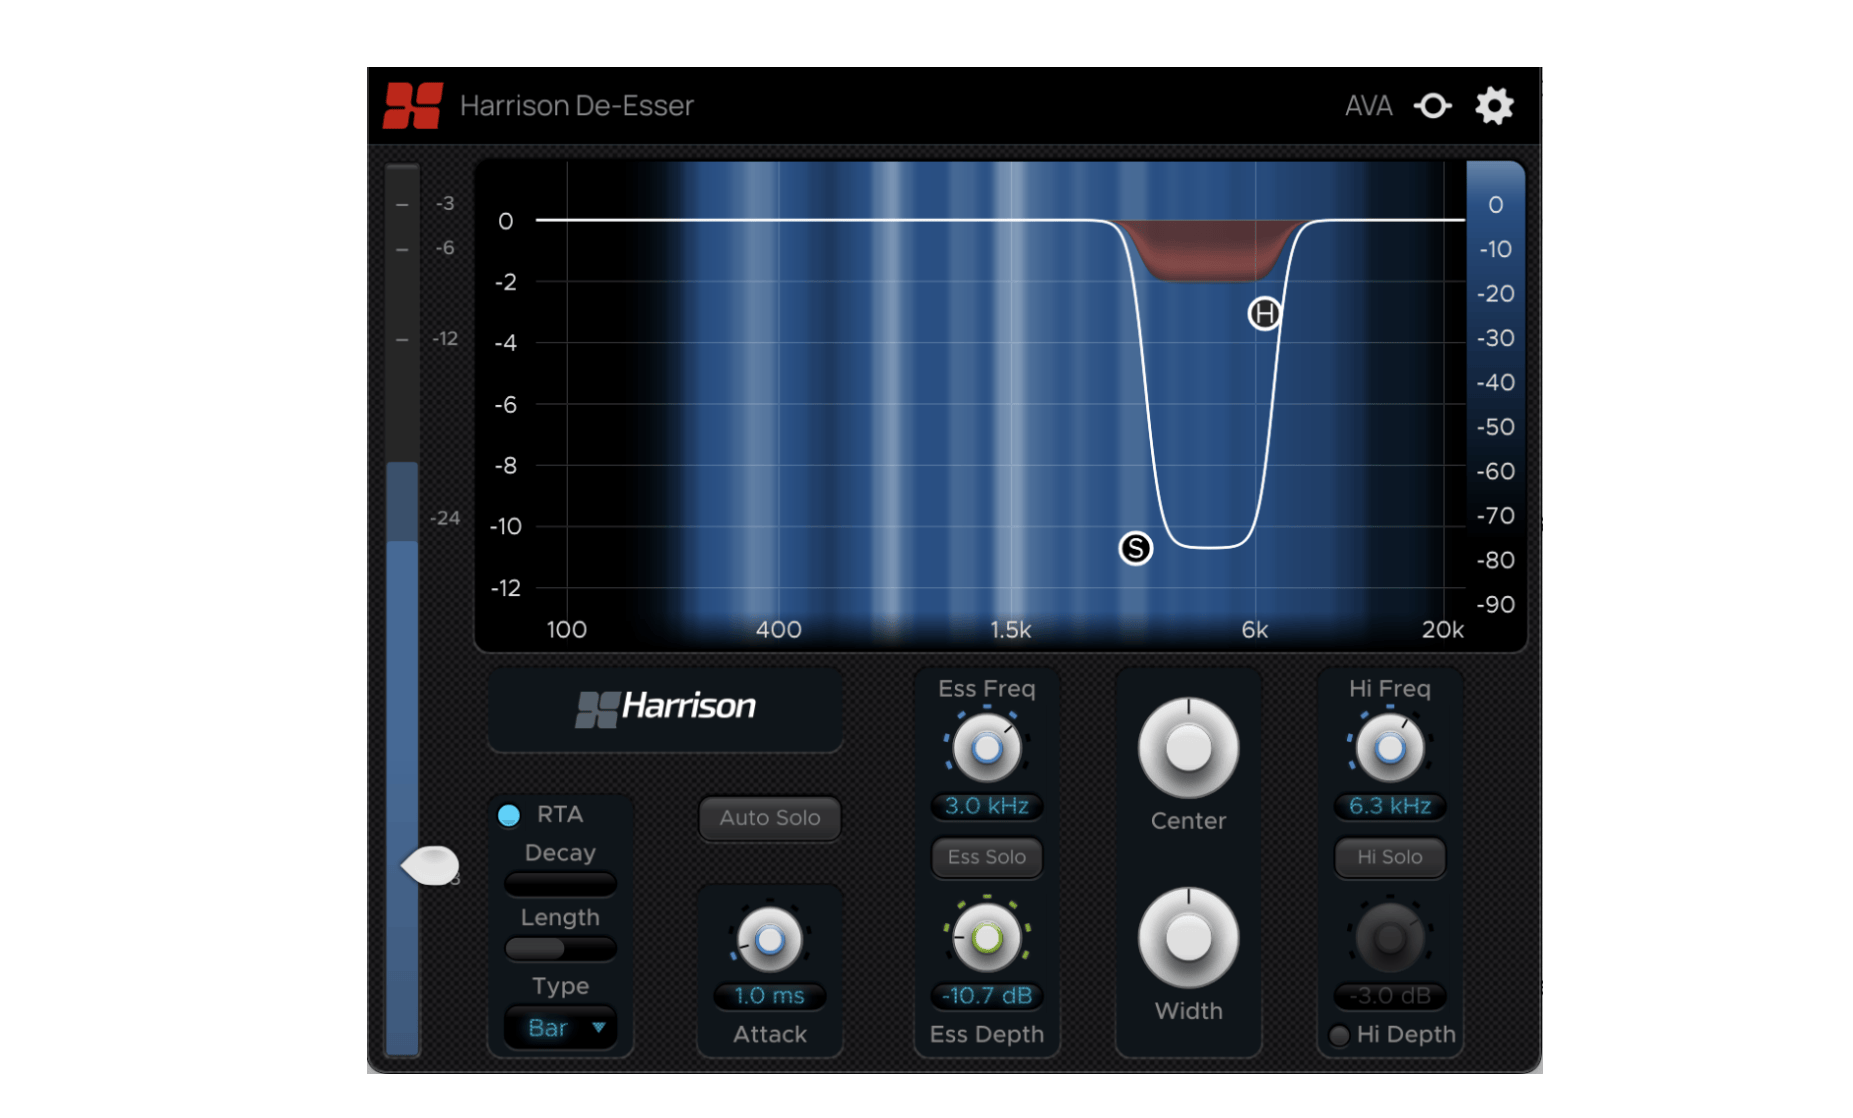1853x1118 pixels.
Task: Expand the Bar type selector arrow
Action: point(599,1027)
